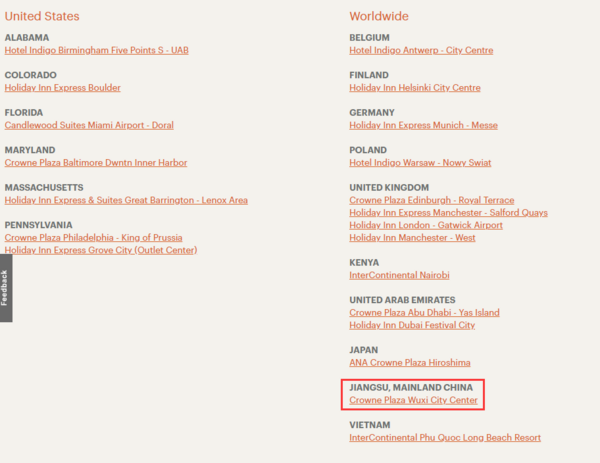The width and height of the screenshot is (600, 463).
Task: Click the ALABAMA state label
Action: pos(27,37)
